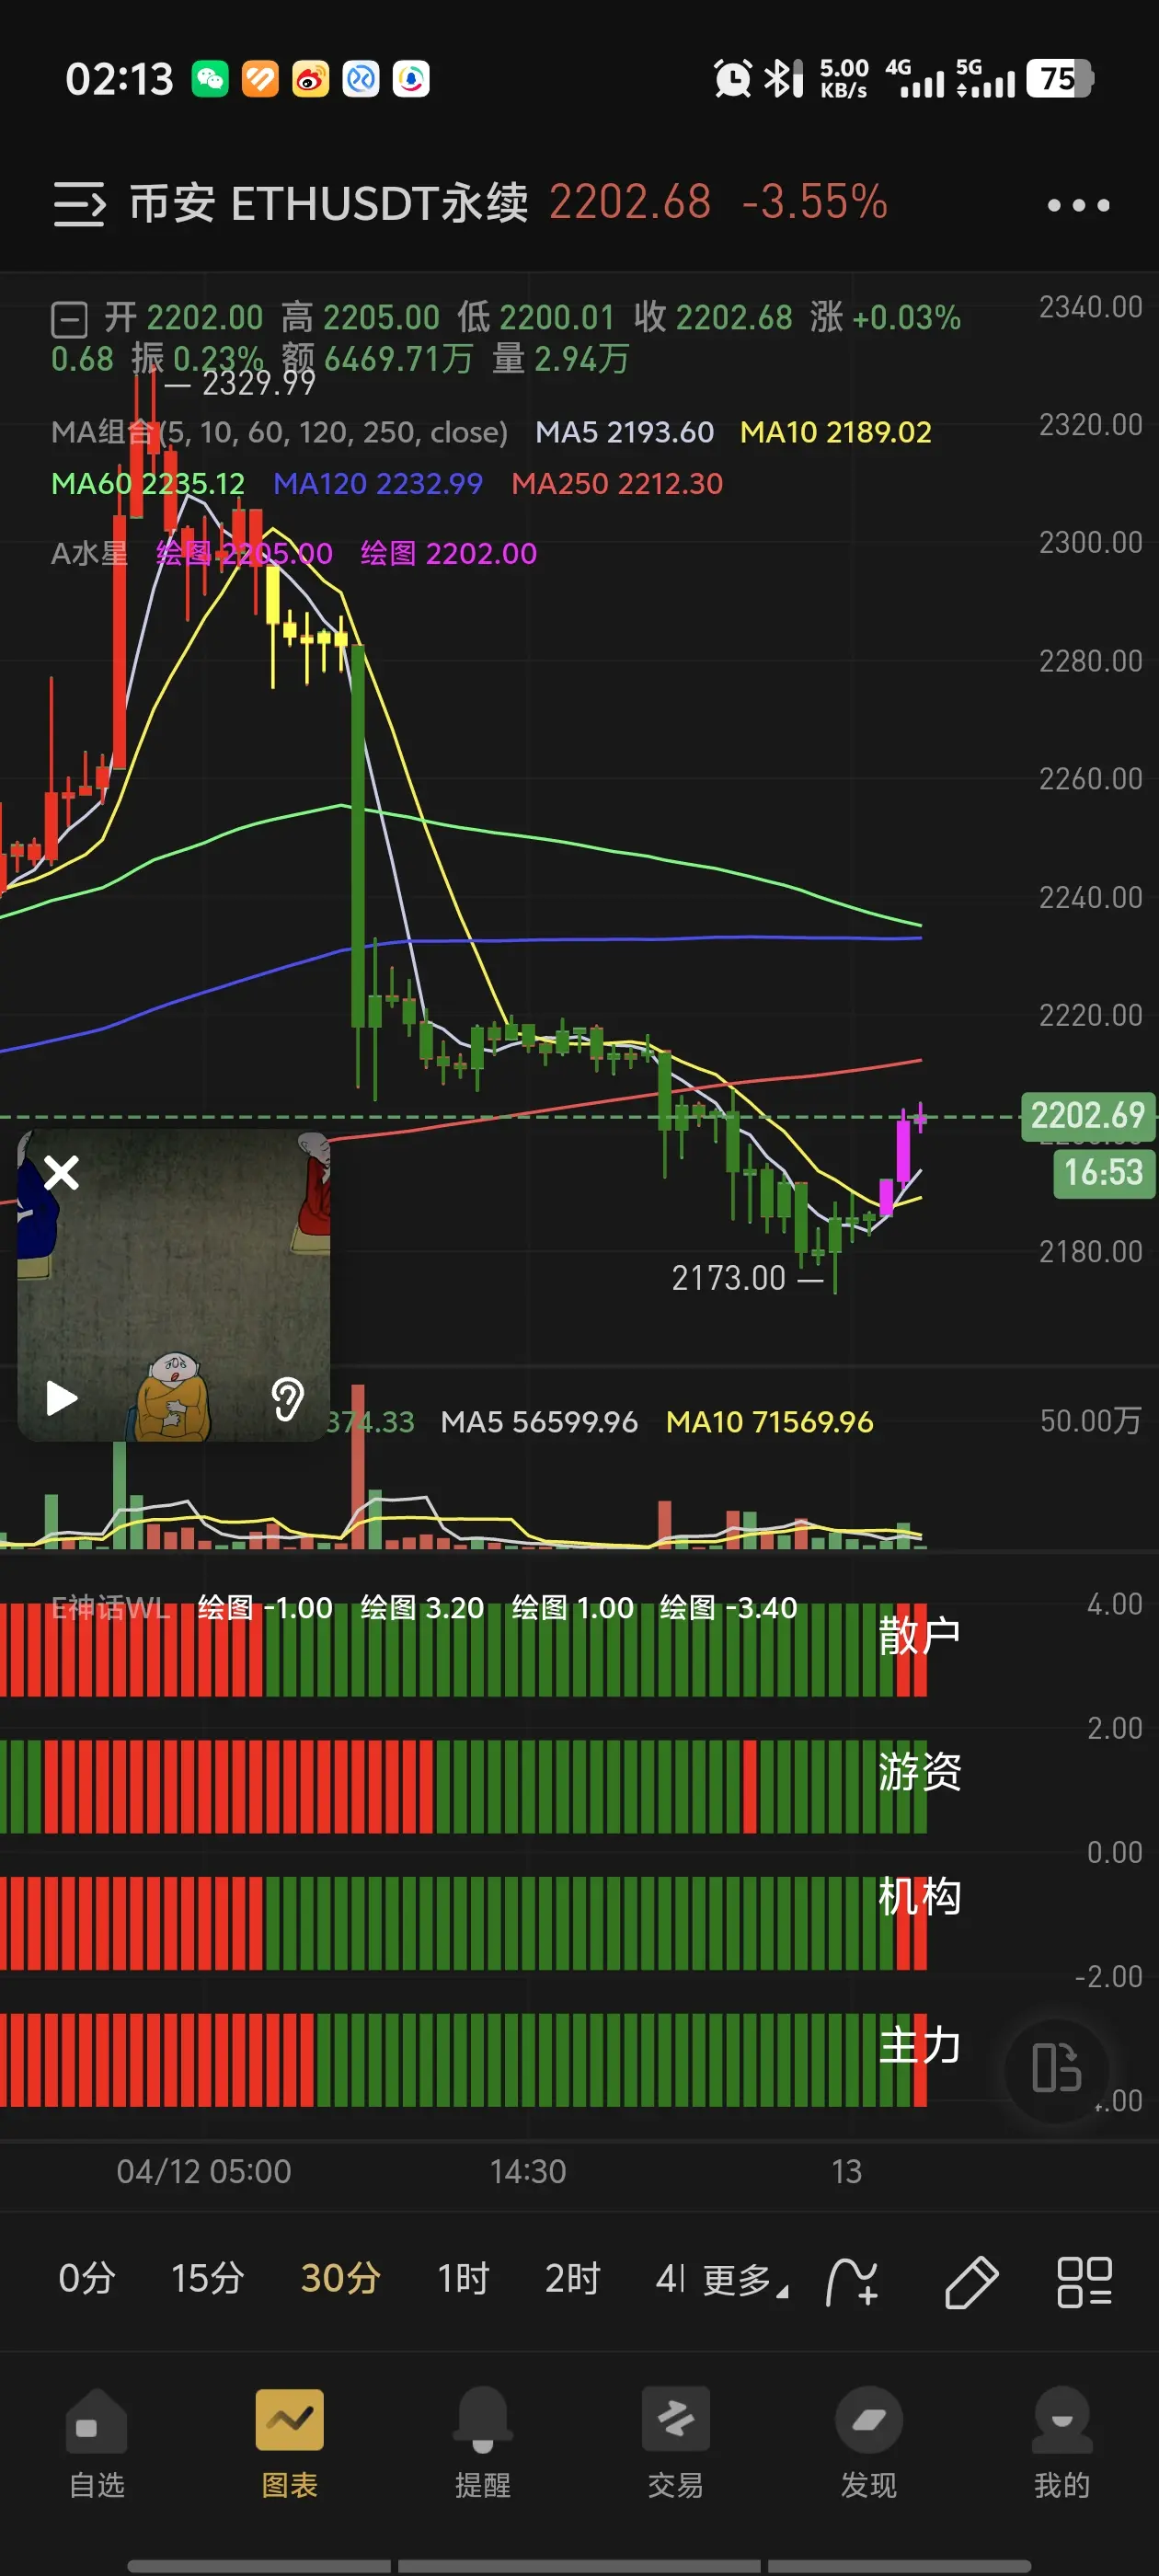This screenshot has height=2576, width=1159.
Task: Tap the MA5 2193.60 value
Action: 625,432
